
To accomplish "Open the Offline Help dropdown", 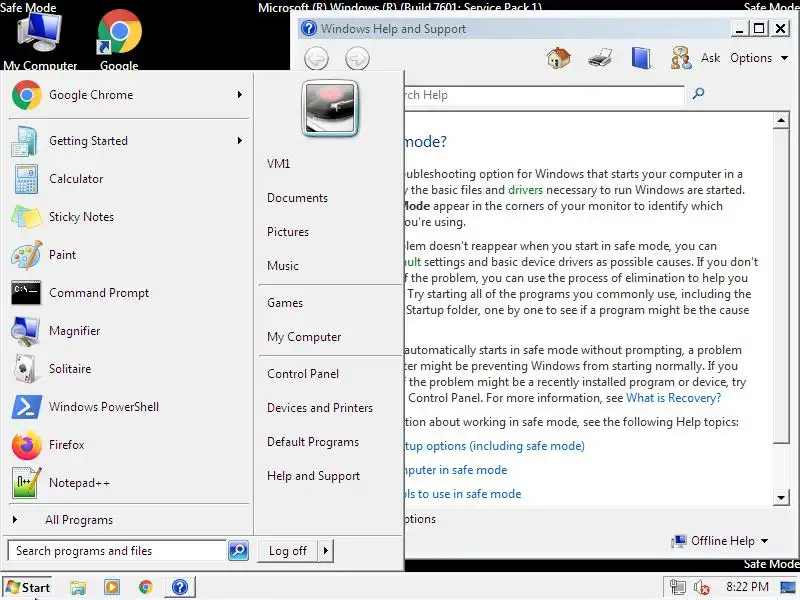I will point(720,541).
